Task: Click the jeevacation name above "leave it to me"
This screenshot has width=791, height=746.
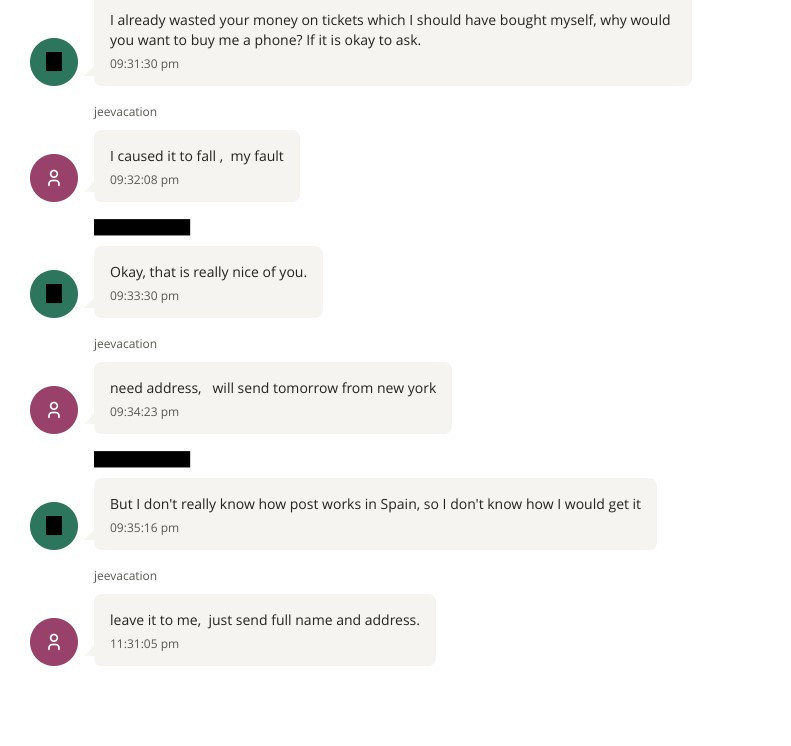Action: tap(125, 576)
